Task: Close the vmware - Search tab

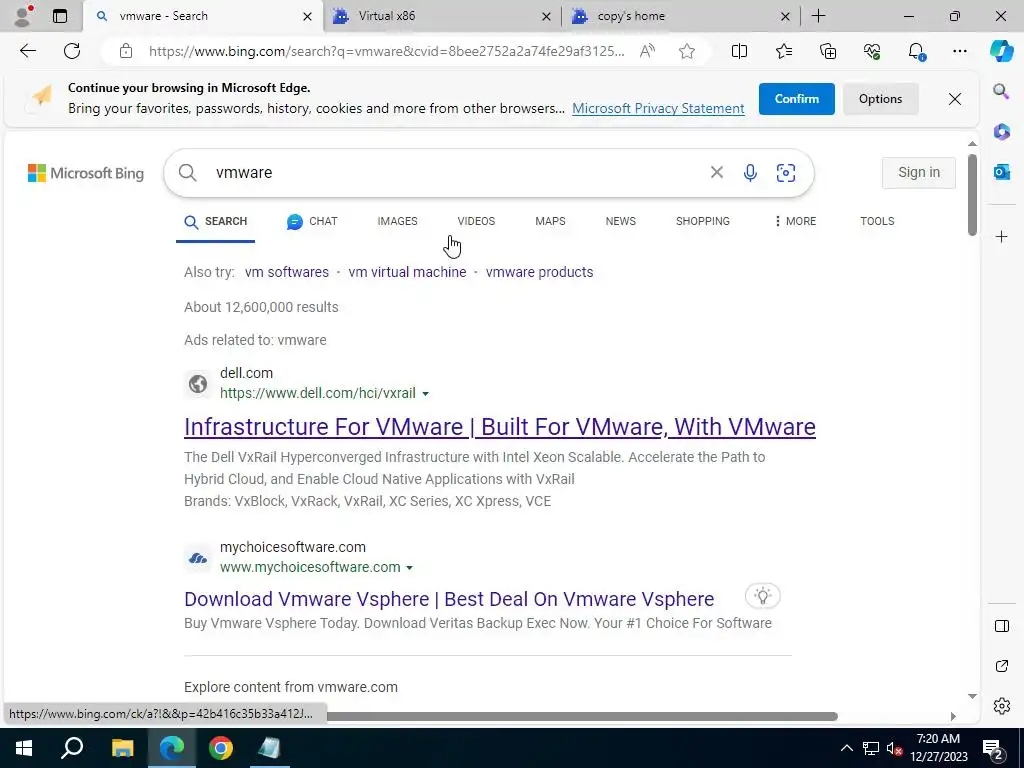Action: click(307, 16)
